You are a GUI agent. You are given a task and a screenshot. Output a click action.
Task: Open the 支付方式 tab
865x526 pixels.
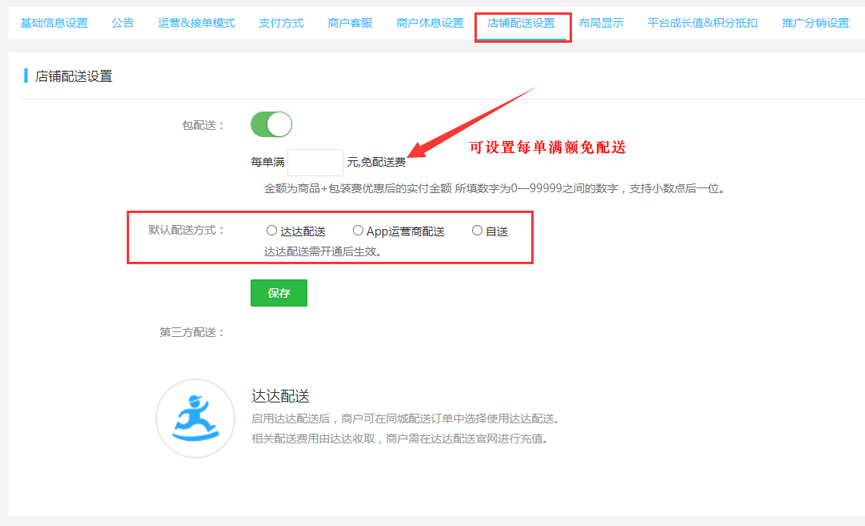tap(281, 23)
